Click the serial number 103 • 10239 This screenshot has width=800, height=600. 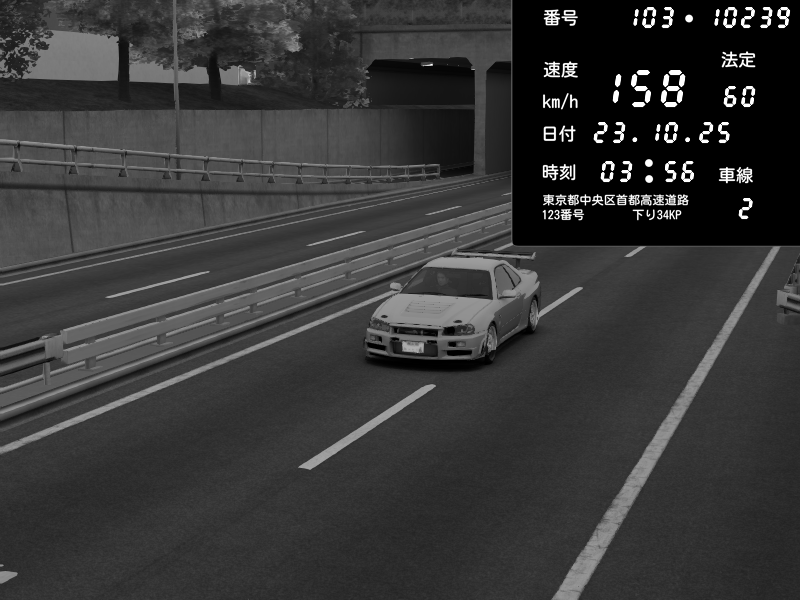(x=711, y=18)
